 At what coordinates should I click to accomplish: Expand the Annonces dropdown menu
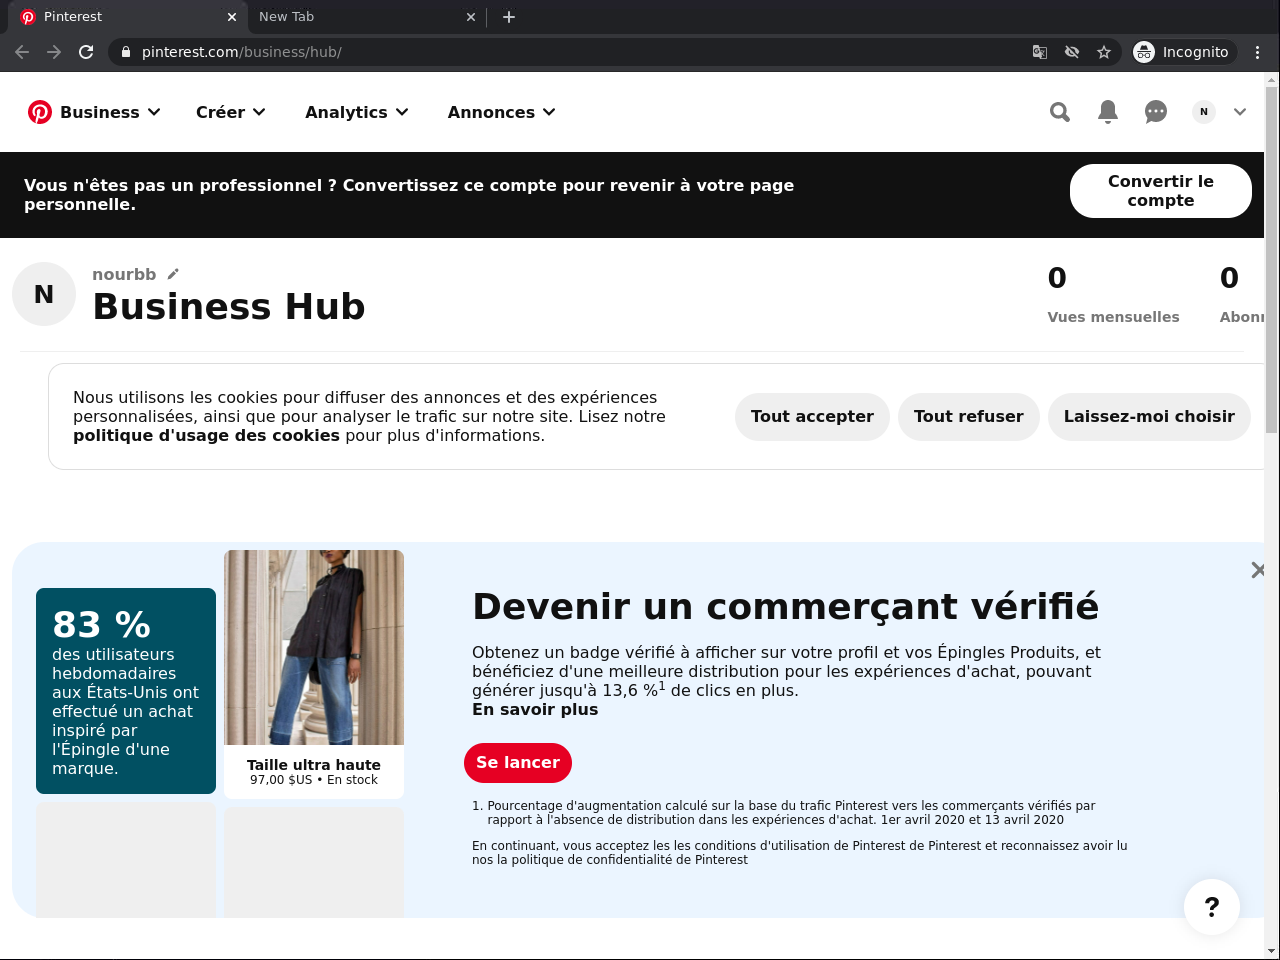point(502,112)
